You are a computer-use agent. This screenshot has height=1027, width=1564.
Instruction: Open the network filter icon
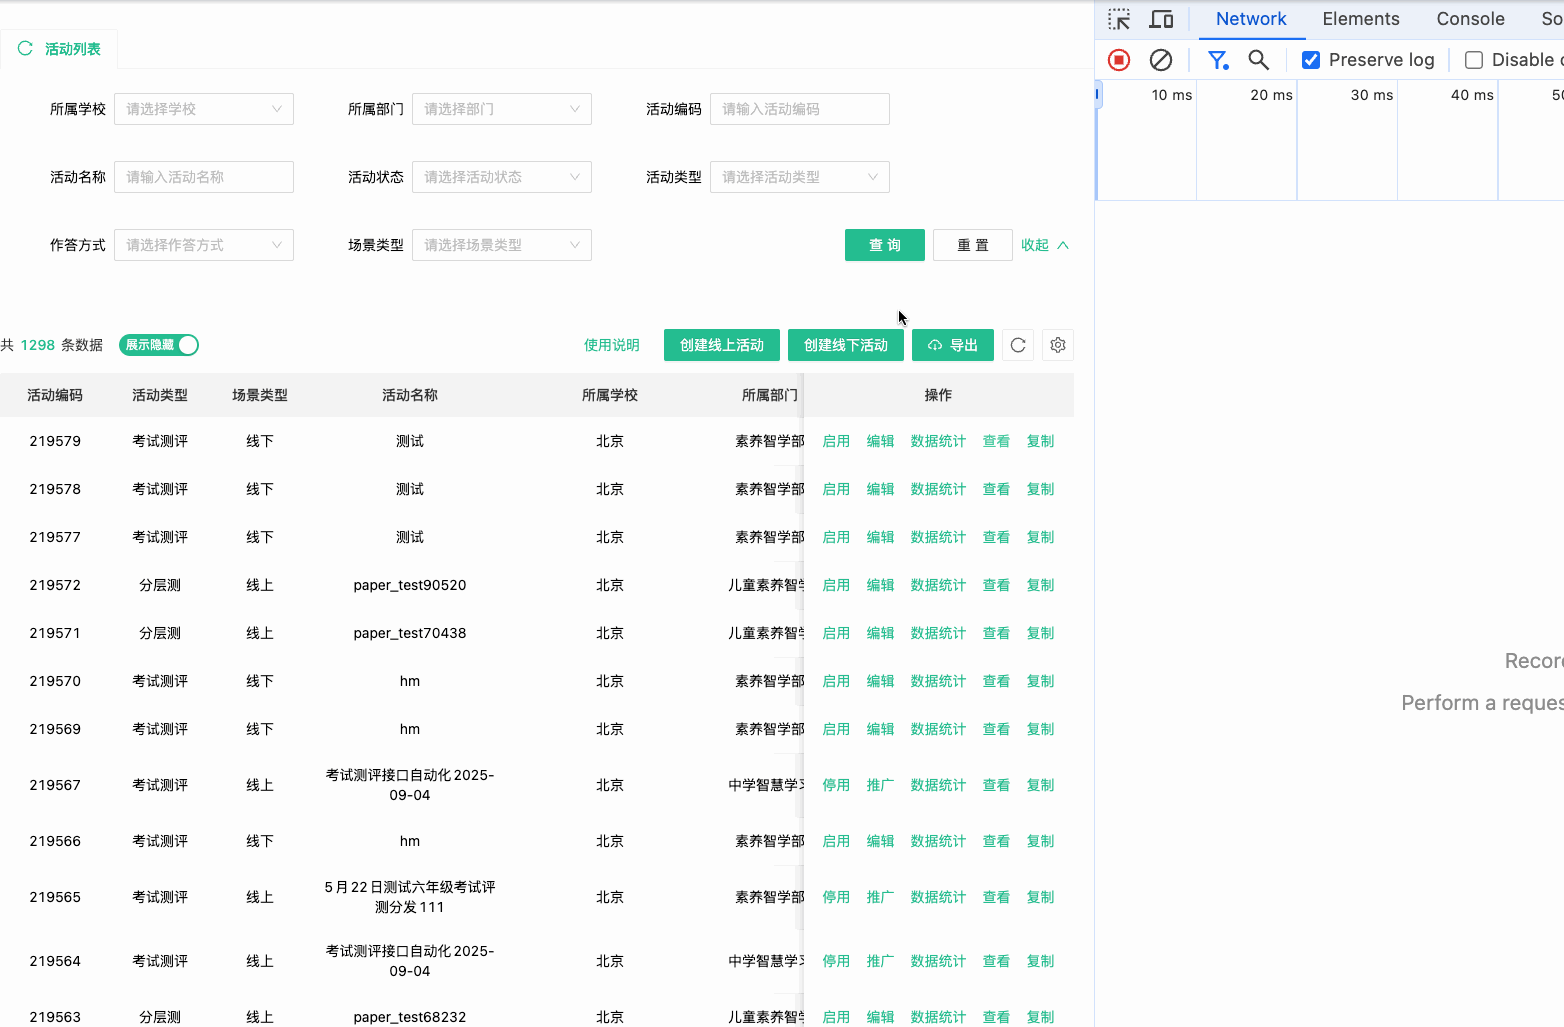click(x=1218, y=60)
